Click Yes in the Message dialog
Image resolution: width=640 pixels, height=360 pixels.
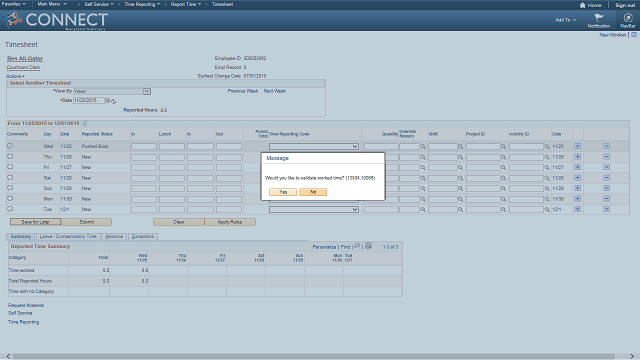[283, 192]
